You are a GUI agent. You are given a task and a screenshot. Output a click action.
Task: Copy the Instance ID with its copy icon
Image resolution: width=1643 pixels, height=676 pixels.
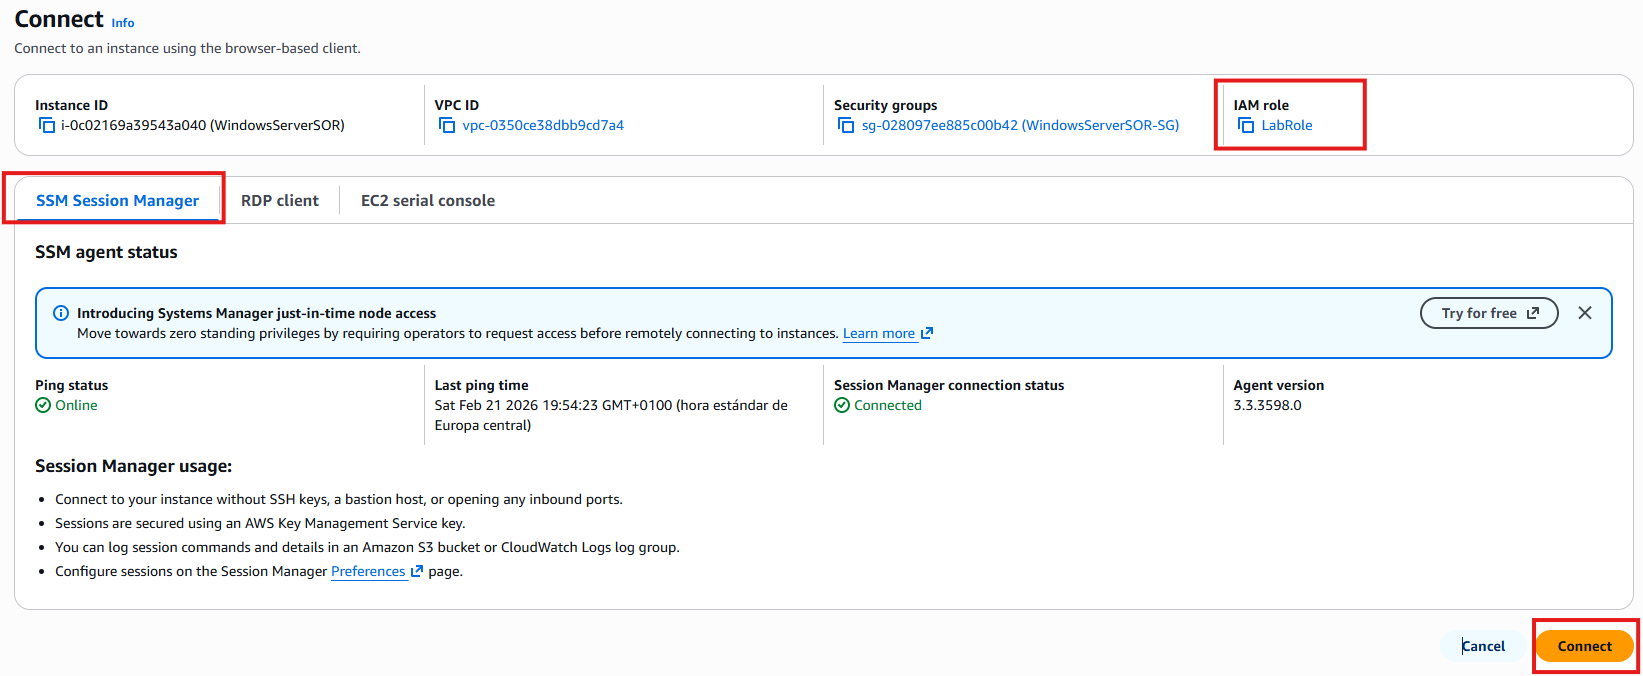(47, 125)
